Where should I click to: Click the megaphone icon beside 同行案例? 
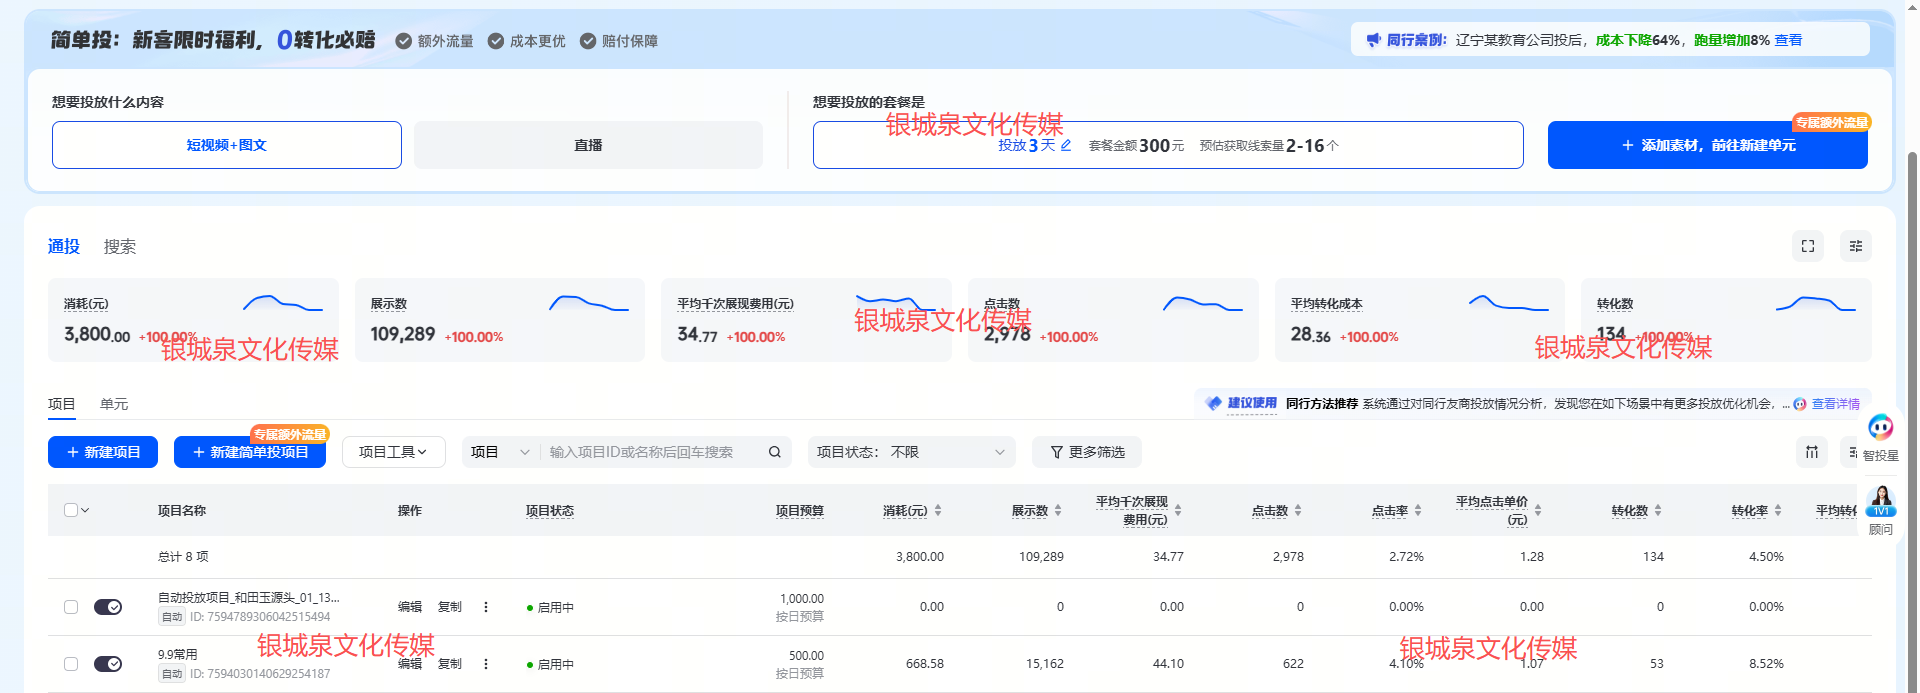tap(1373, 40)
